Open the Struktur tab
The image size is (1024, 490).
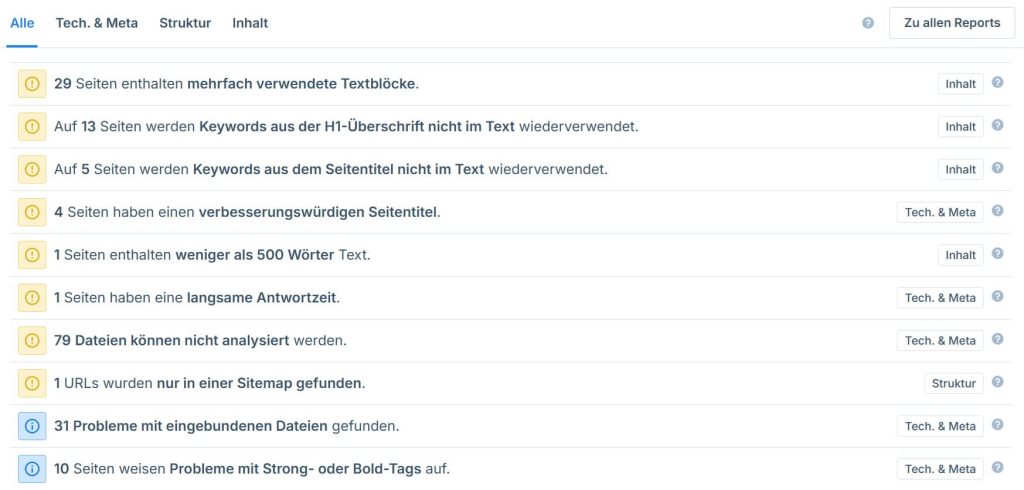[185, 23]
